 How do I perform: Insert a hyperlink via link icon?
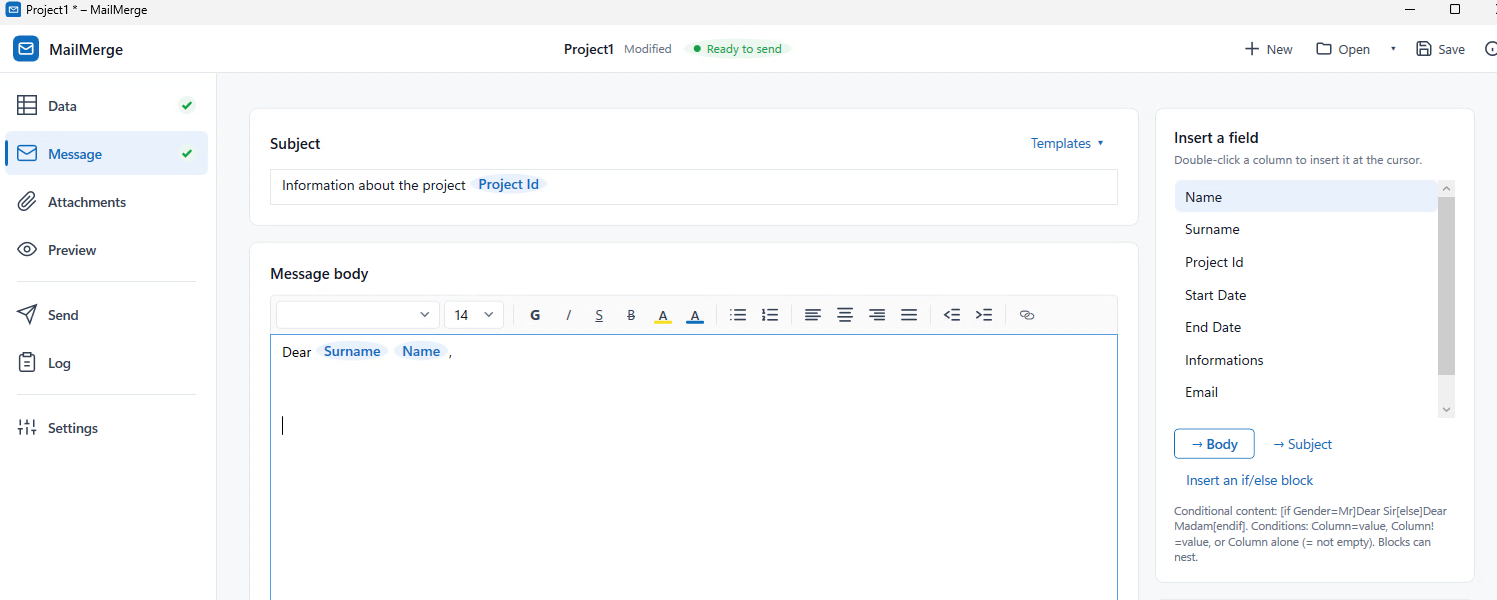tap(1026, 315)
